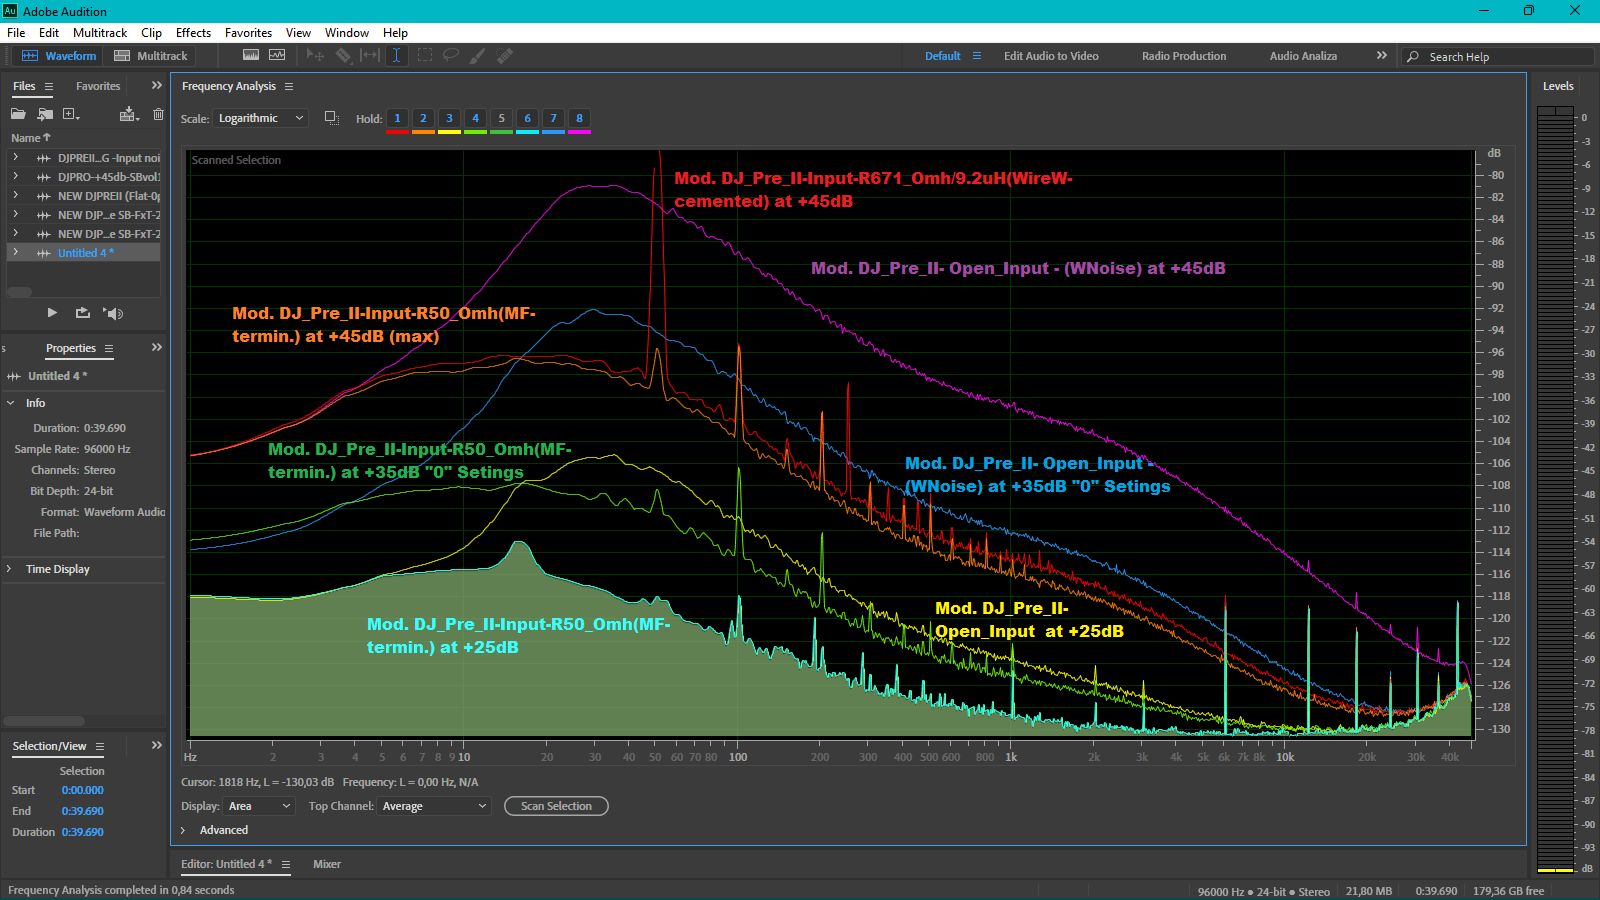
Task: Select the Marquee Selection tool
Action: click(x=425, y=55)
